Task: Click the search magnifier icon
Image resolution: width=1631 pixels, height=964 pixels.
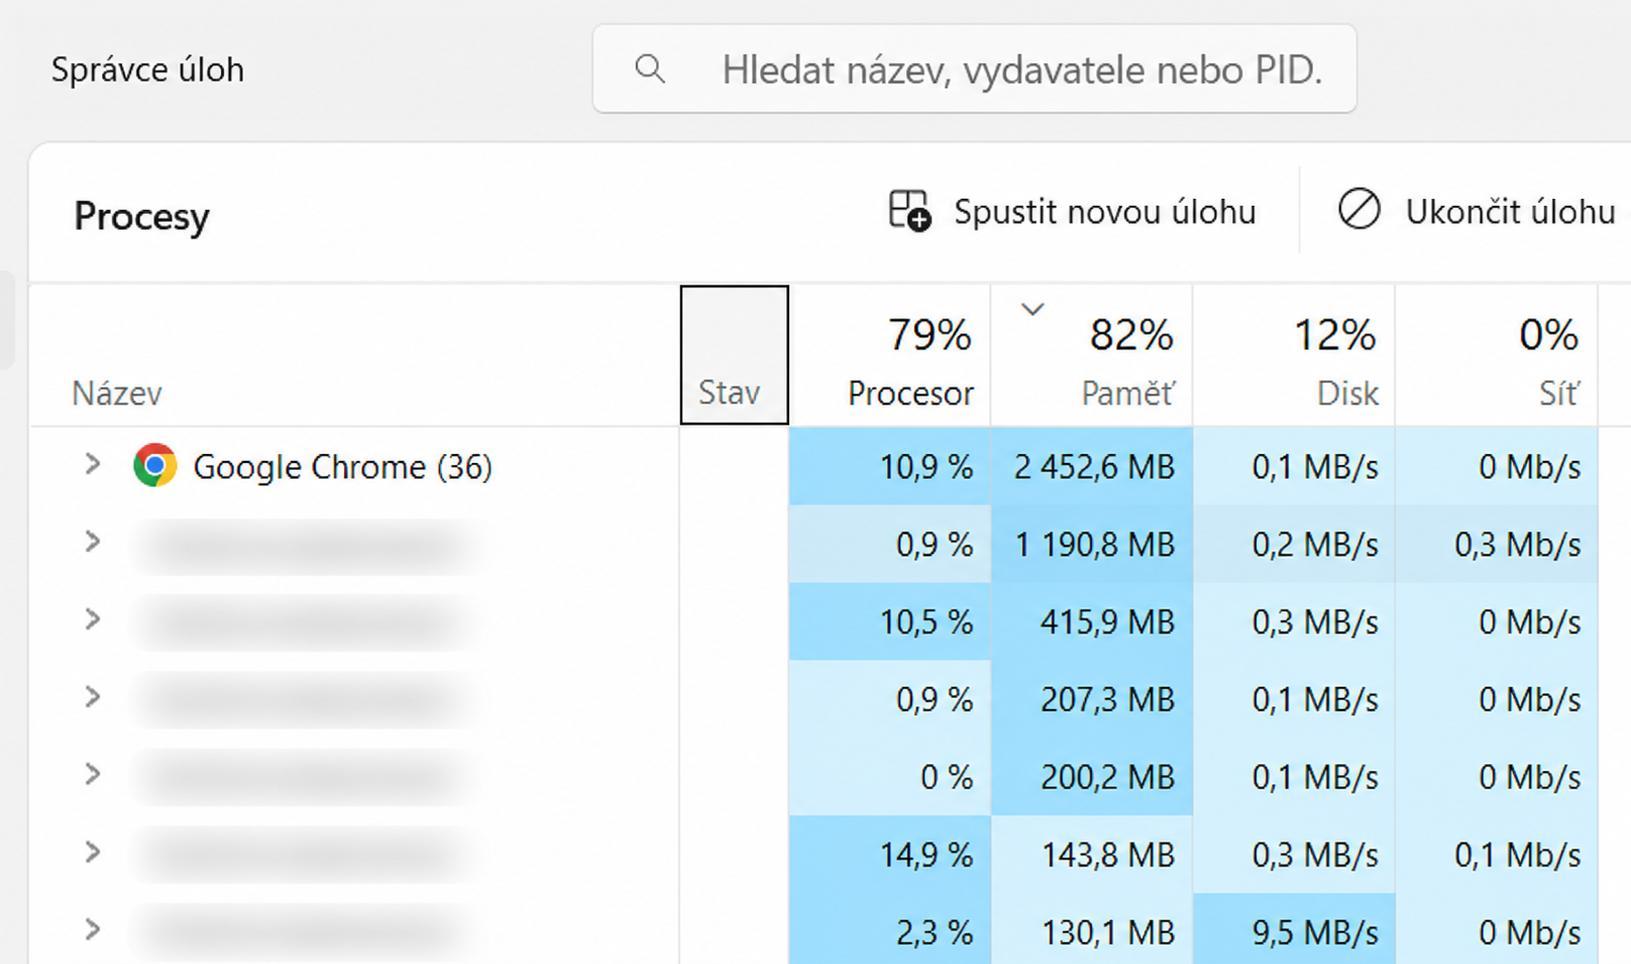Action: [650, 69]
